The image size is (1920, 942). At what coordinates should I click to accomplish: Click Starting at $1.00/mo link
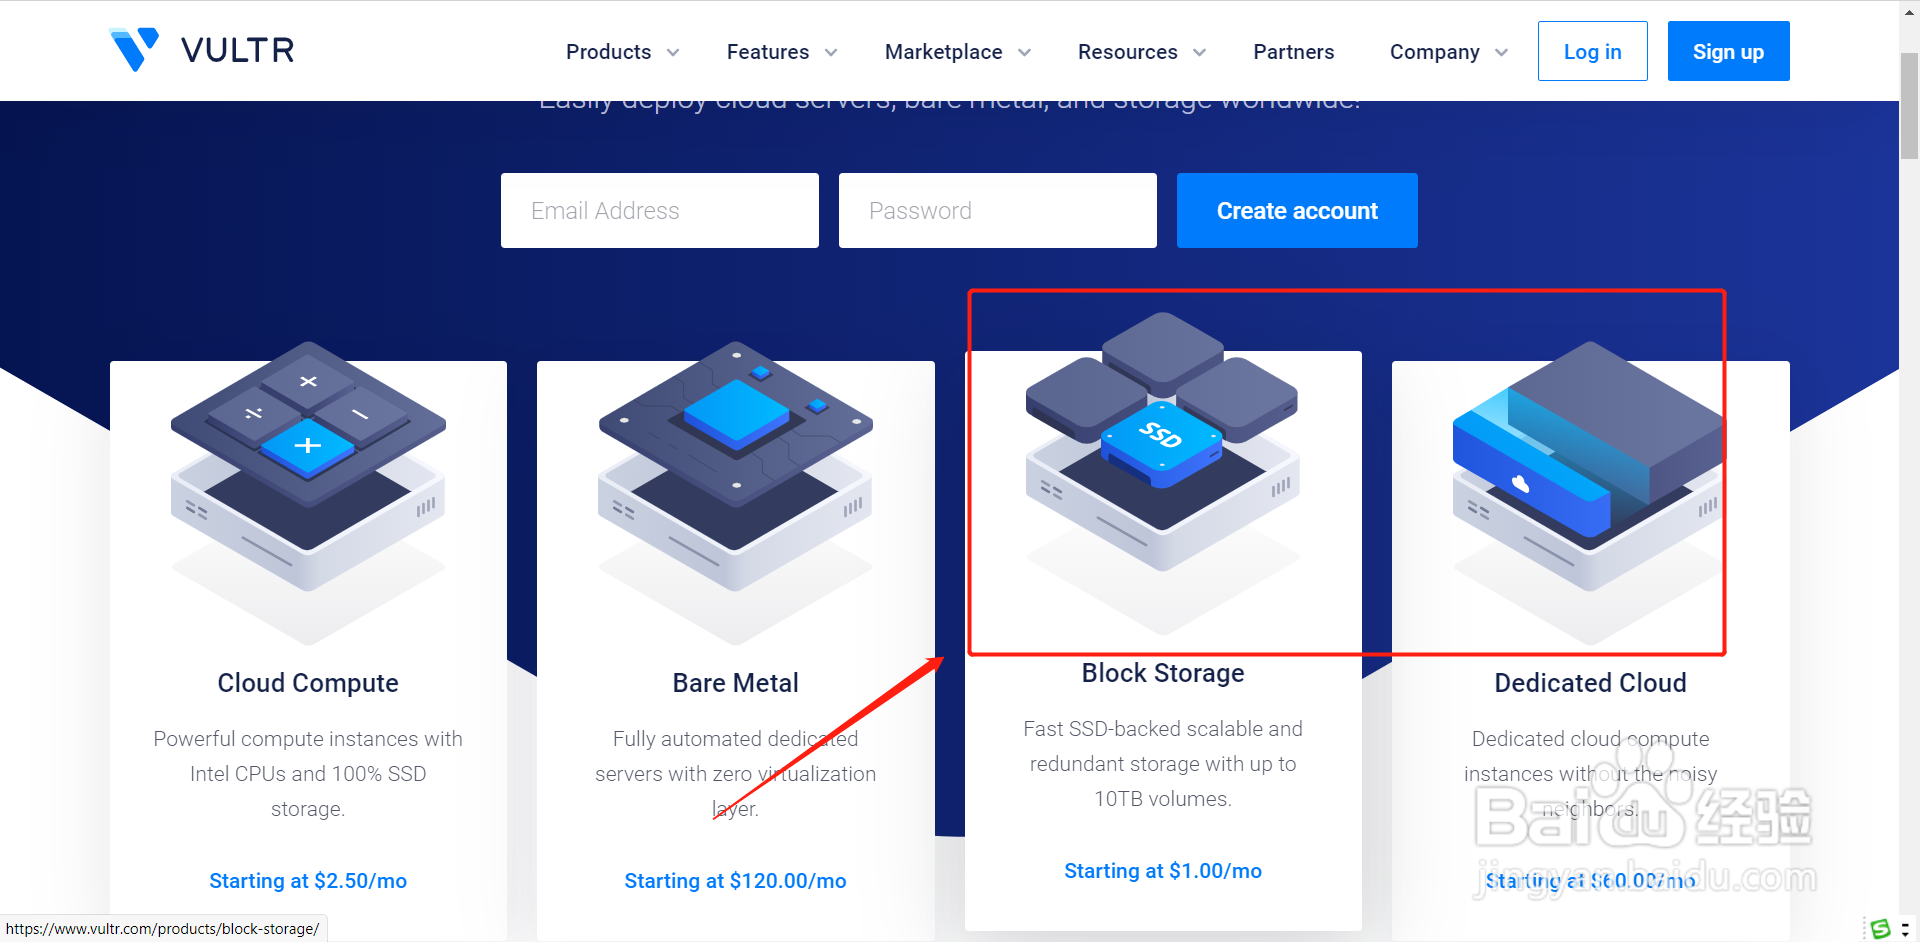(x=1163, y=871)
